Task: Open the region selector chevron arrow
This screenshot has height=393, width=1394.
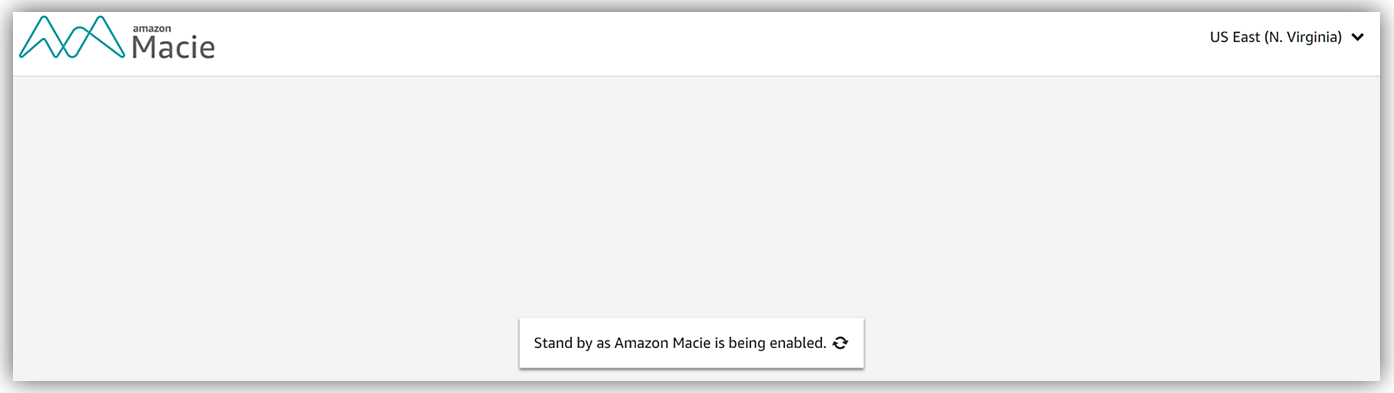Action: pyautogui.click(x=1357, y=38)
